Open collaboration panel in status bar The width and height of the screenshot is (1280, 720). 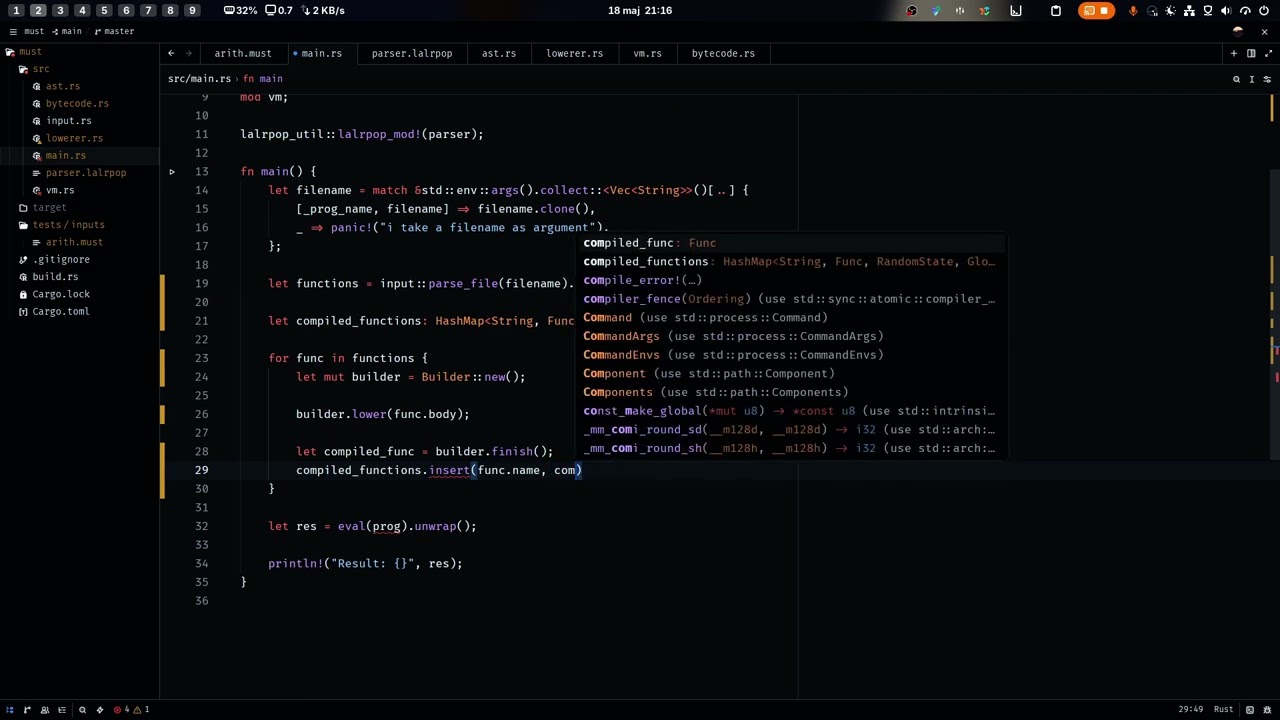[x=44, y=710]
